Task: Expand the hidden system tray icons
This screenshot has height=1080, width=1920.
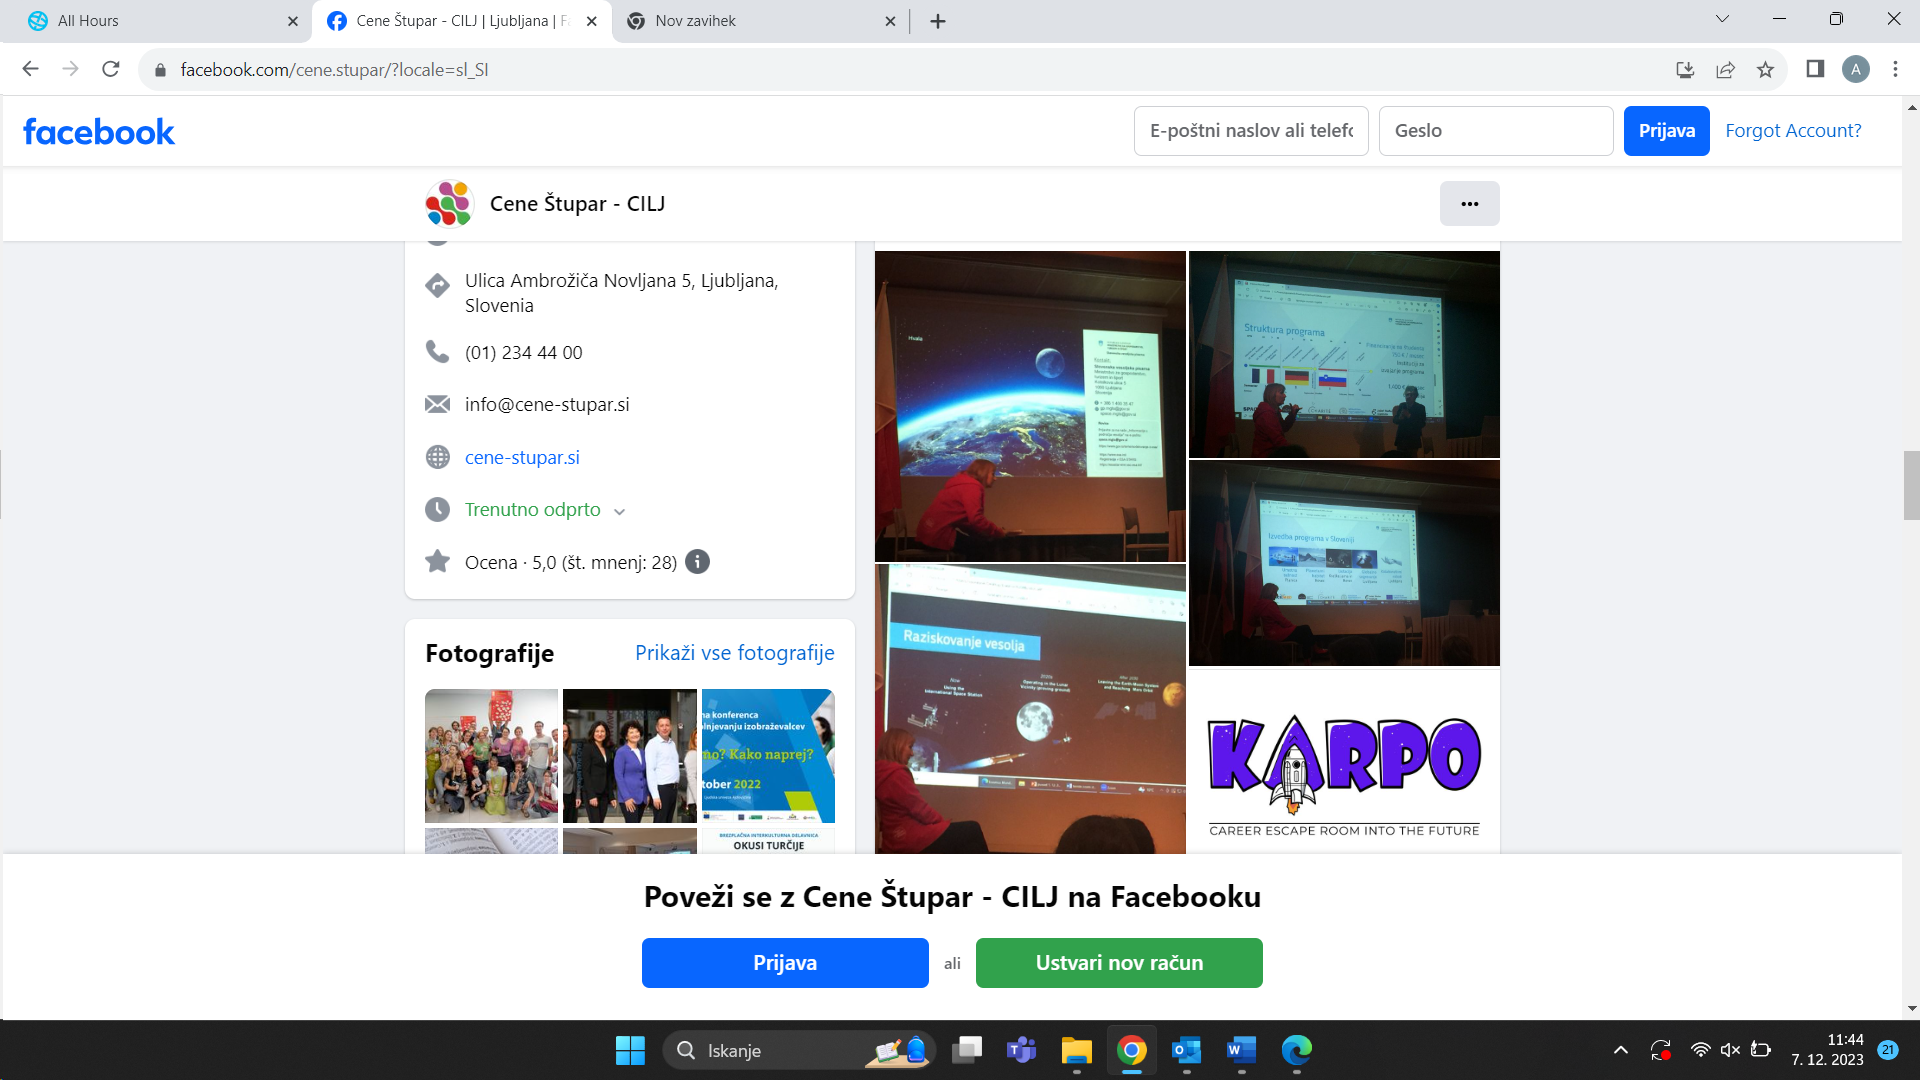Action: (x=1621, y=1050)
